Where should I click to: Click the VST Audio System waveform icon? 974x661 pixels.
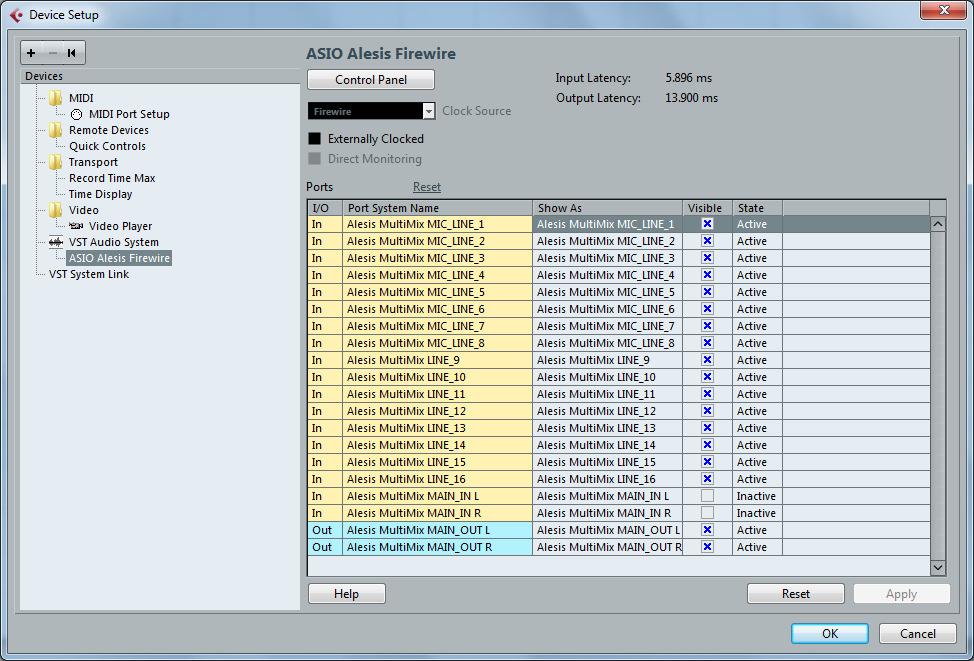click(x=56, y=242)
